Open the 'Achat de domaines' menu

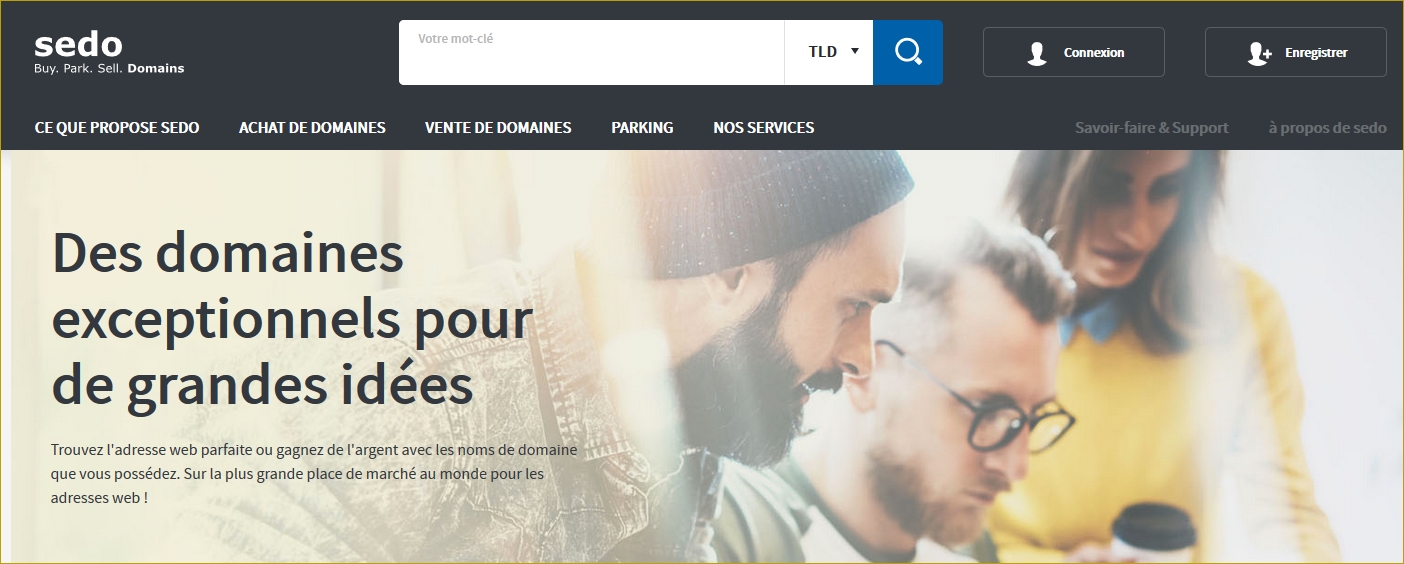(x=312, y=128)
